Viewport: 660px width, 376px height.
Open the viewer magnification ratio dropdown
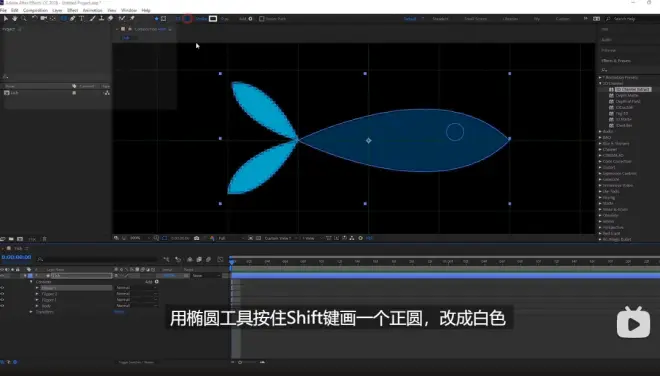point(139,238)
